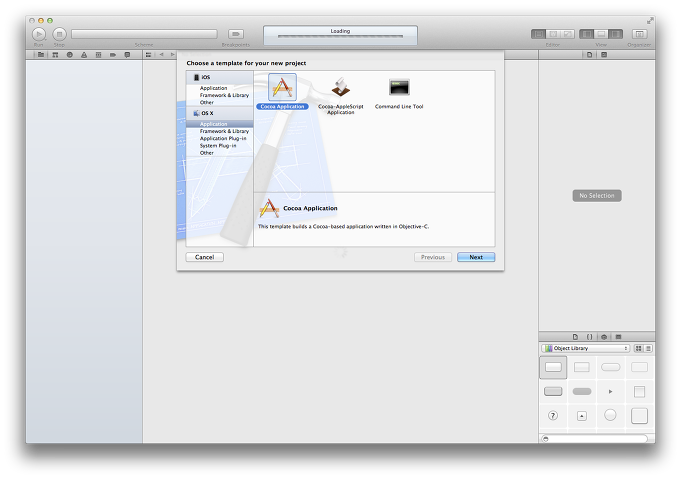Viewport: 681px width, 479px height.
Task: Show the Issue navigator warning icon
Action: [x=84, y=55]
